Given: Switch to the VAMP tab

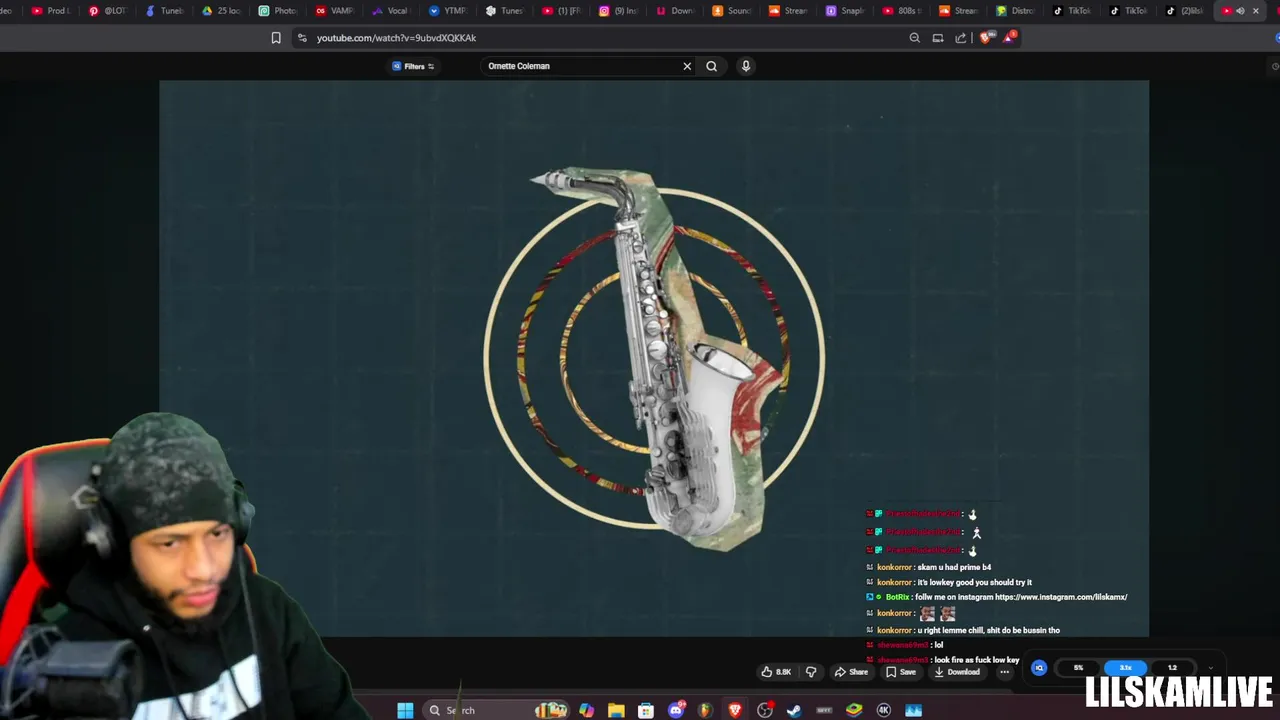Looking at the screenshot, I should (x=335, y=11).
